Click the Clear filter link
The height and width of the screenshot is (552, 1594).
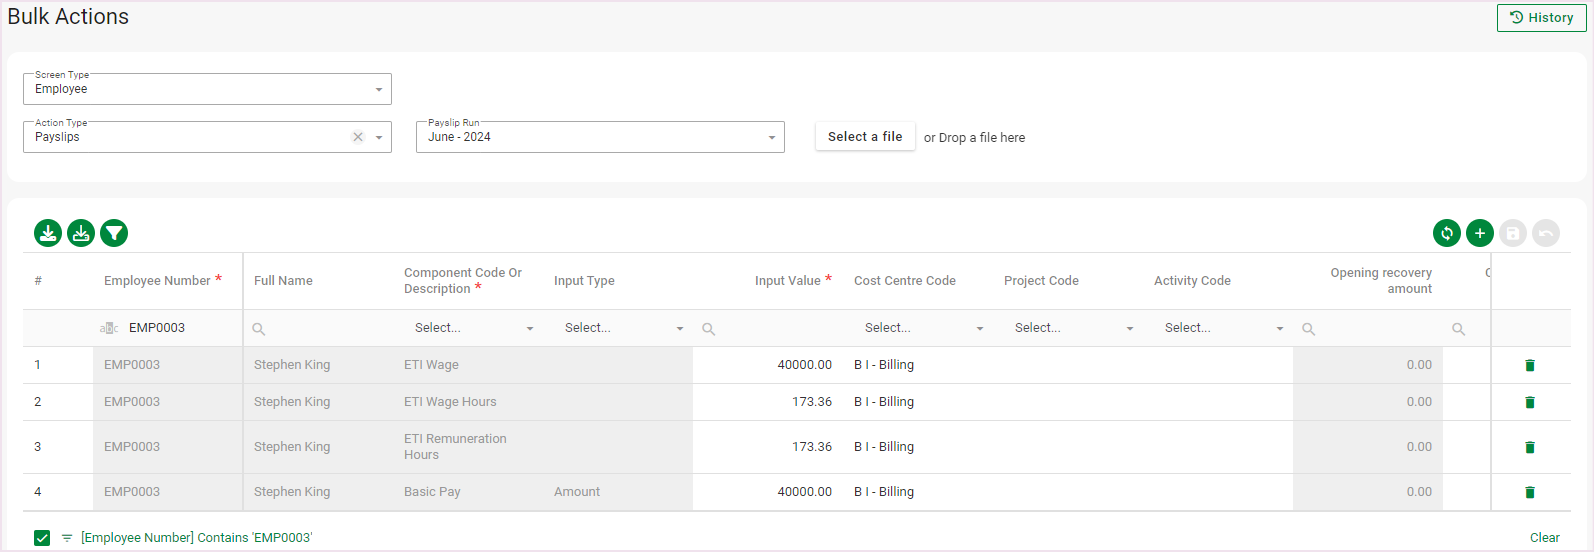(1544, 538)
